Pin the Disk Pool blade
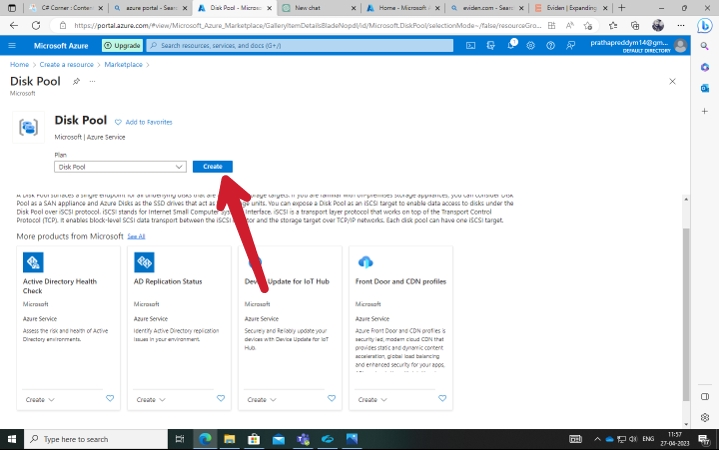 pyautogui.click(x=76, y=81)
